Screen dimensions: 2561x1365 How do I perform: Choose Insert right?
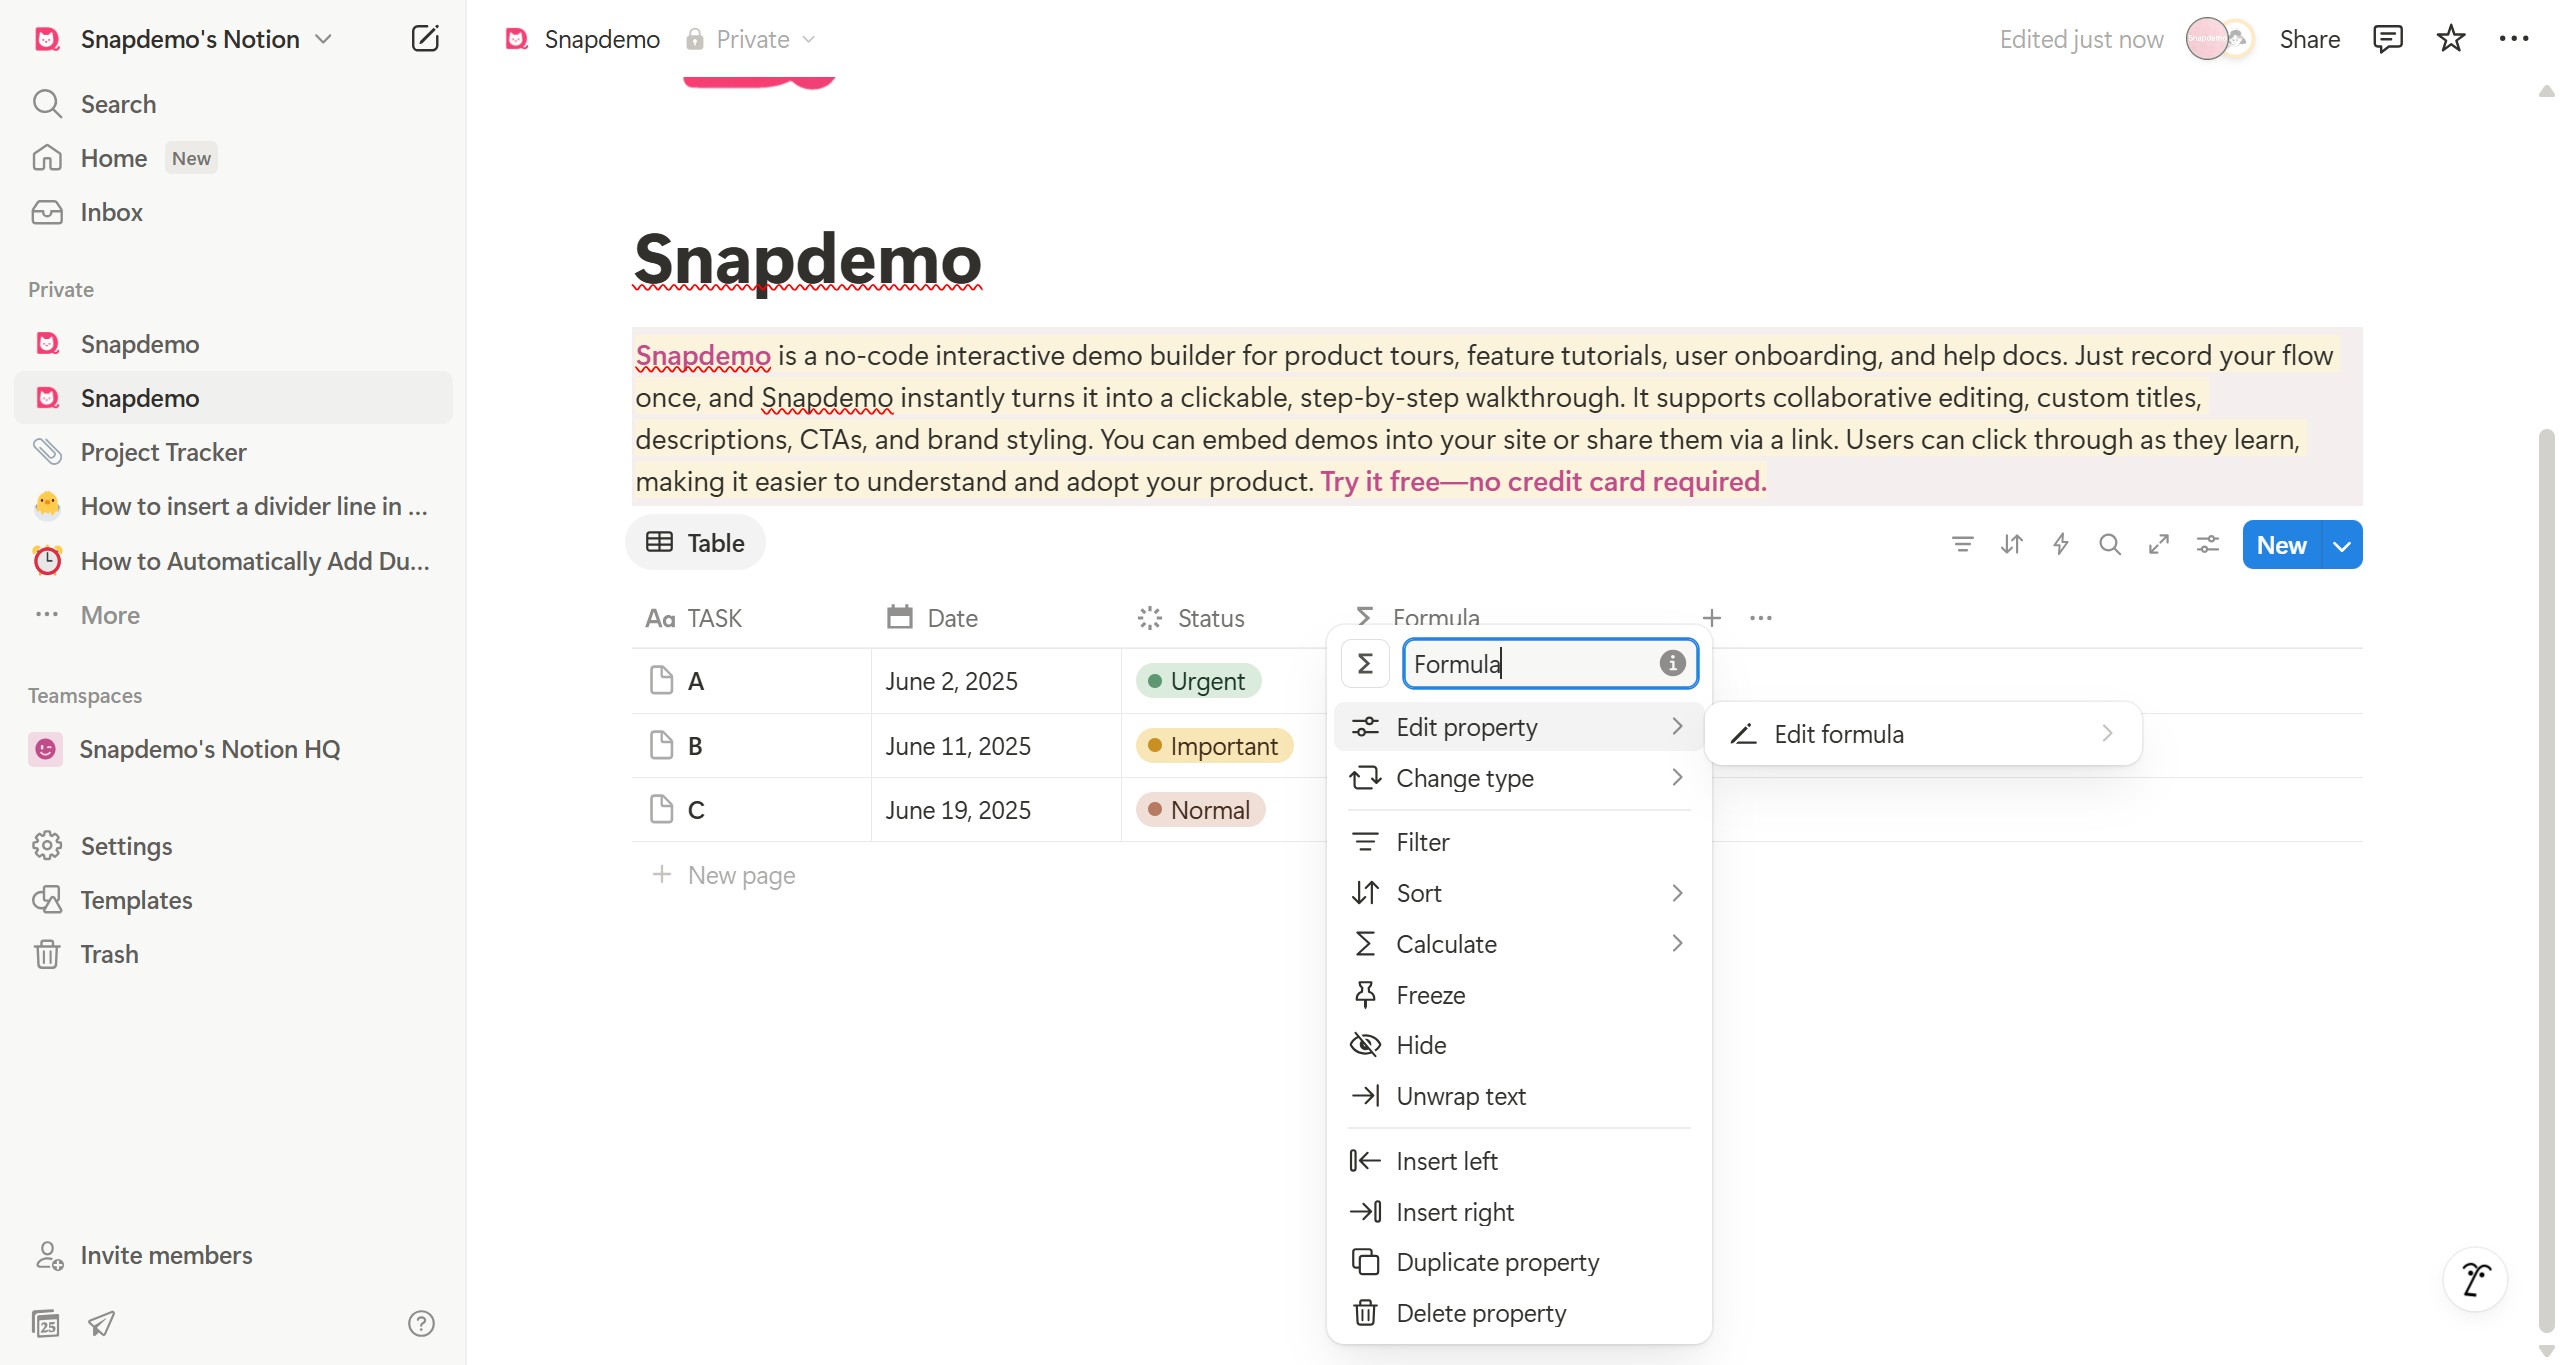tap(1519, 1212)
